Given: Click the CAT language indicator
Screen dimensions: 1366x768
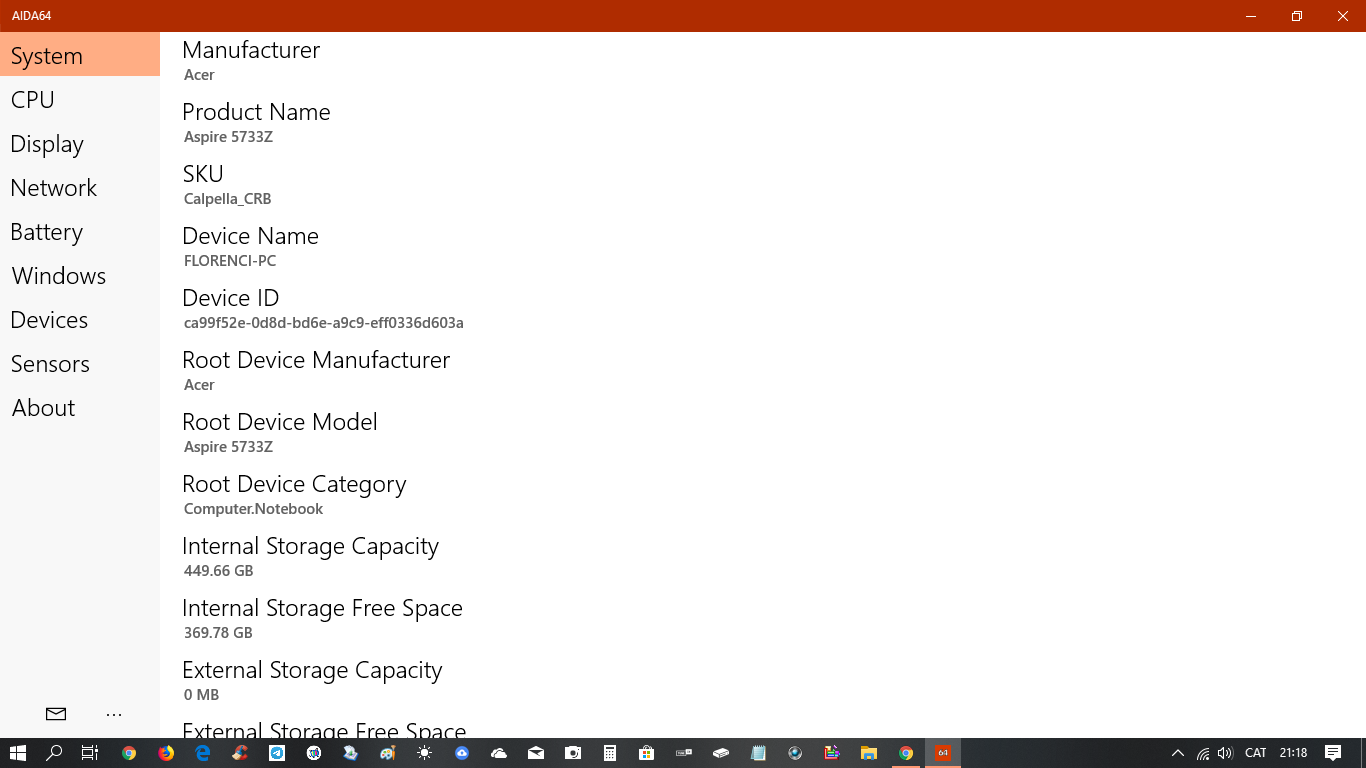Looking at the screenshot, I should pyautogui.click(x=1256, y=753).
